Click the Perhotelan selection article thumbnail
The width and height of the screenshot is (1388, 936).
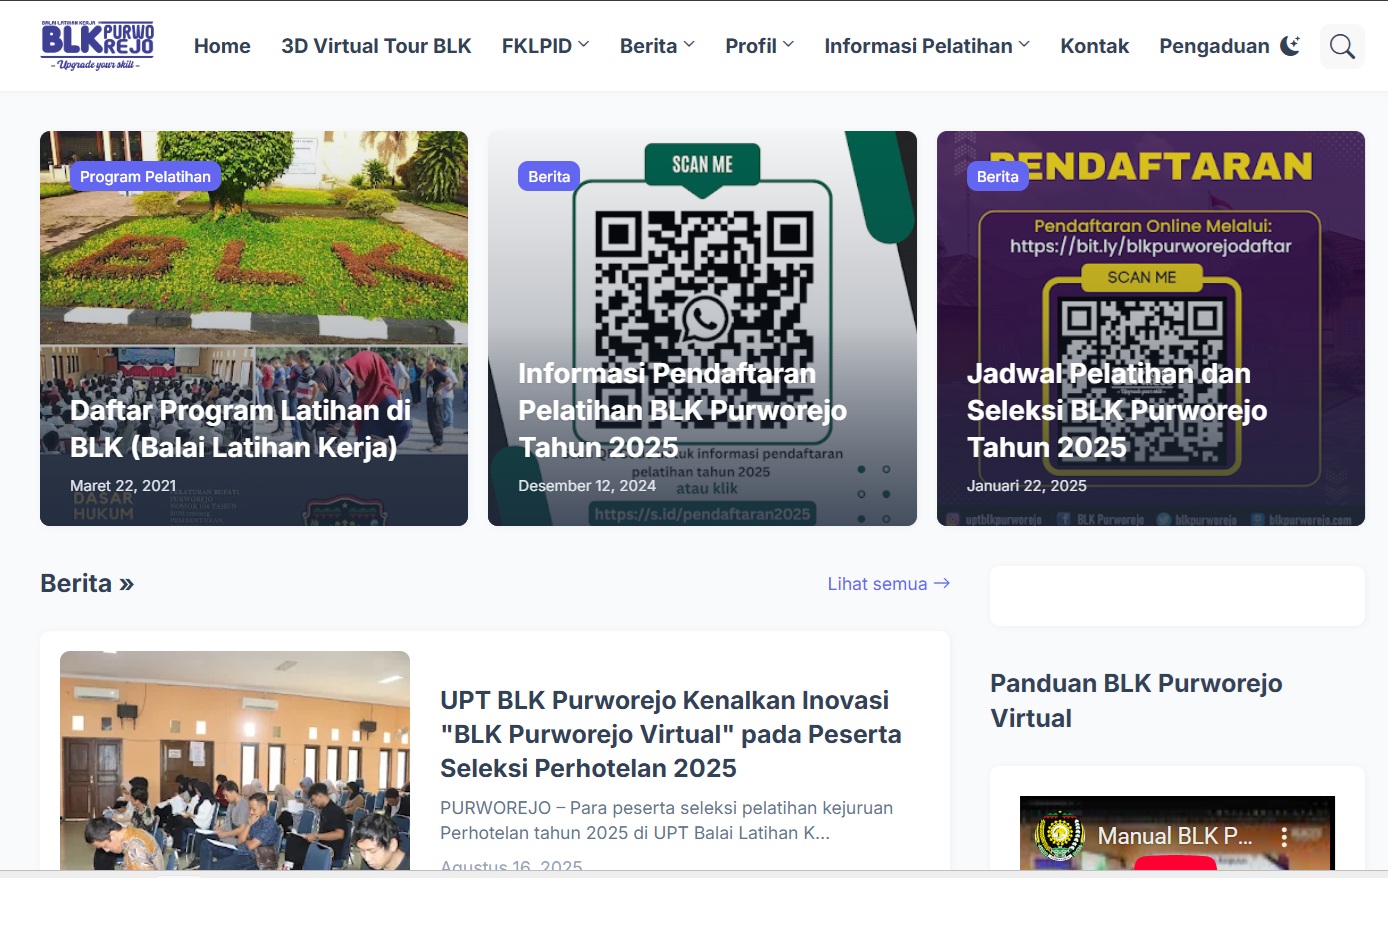tap(235, 760)
